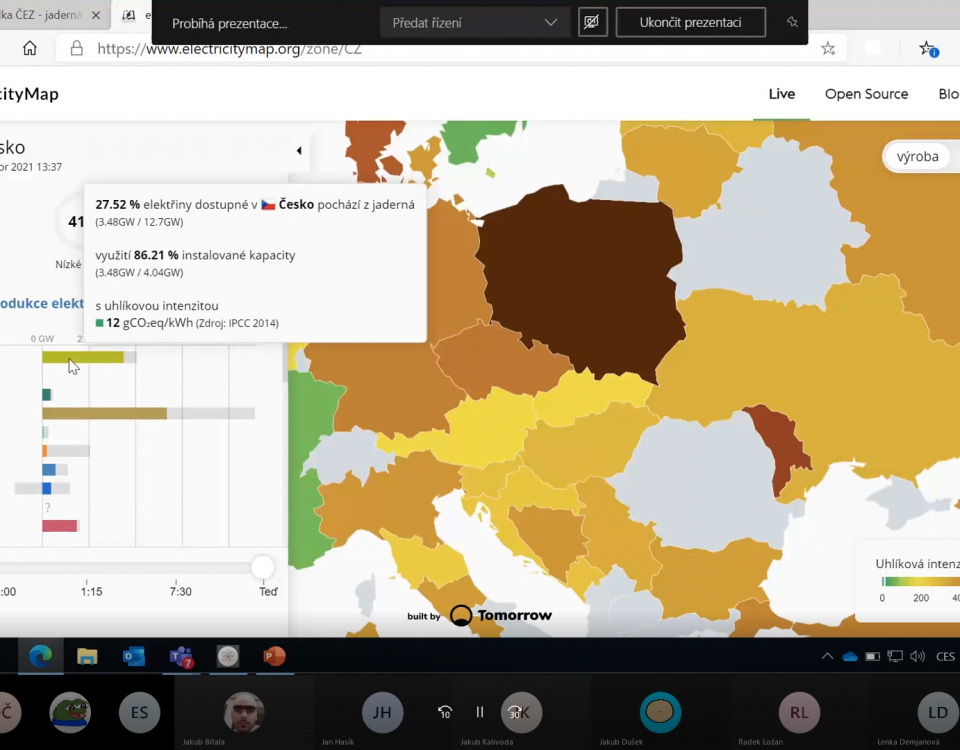Click the 1:15 timeline label

(x=91, y=591)
